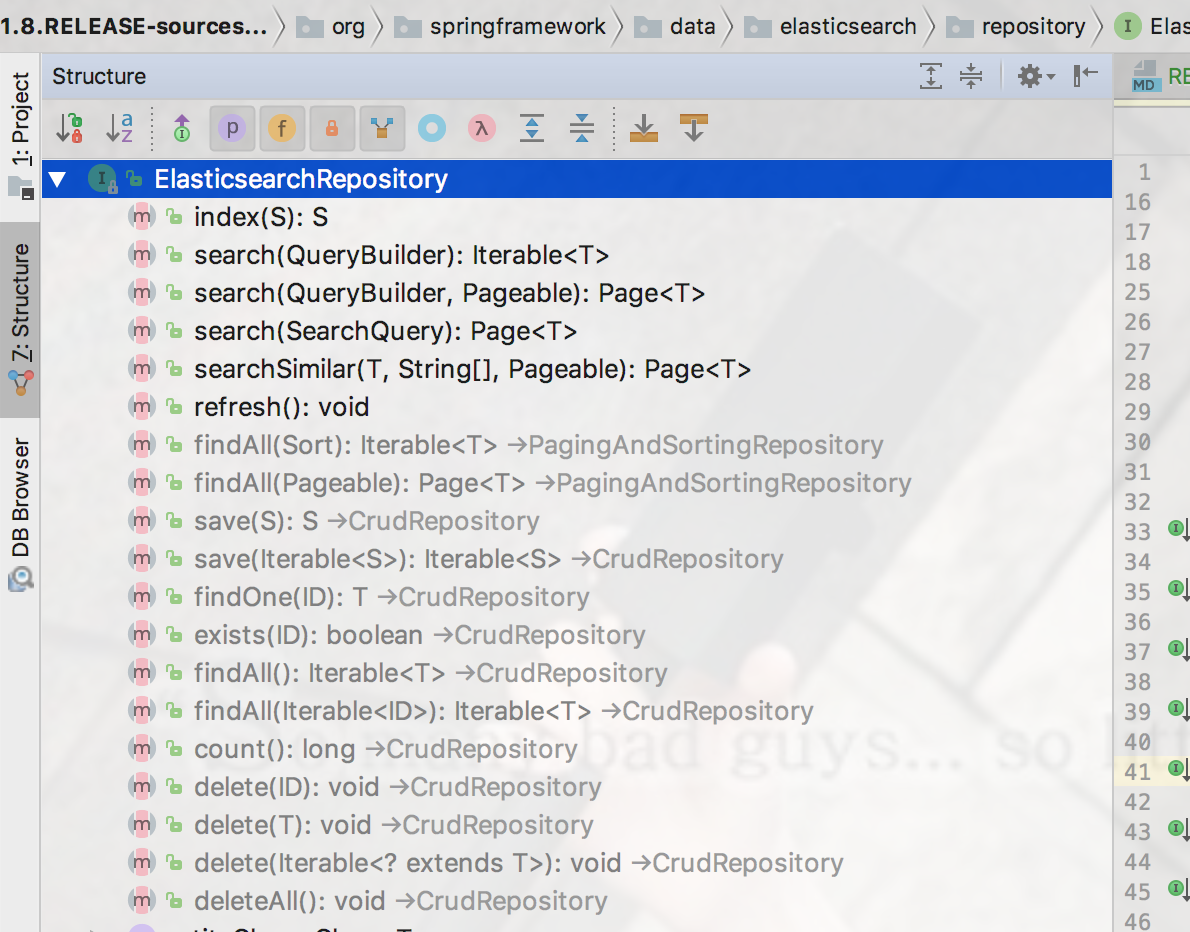
Task: Click the sources jar breadcrumb
Action: [x=134, y=27]
